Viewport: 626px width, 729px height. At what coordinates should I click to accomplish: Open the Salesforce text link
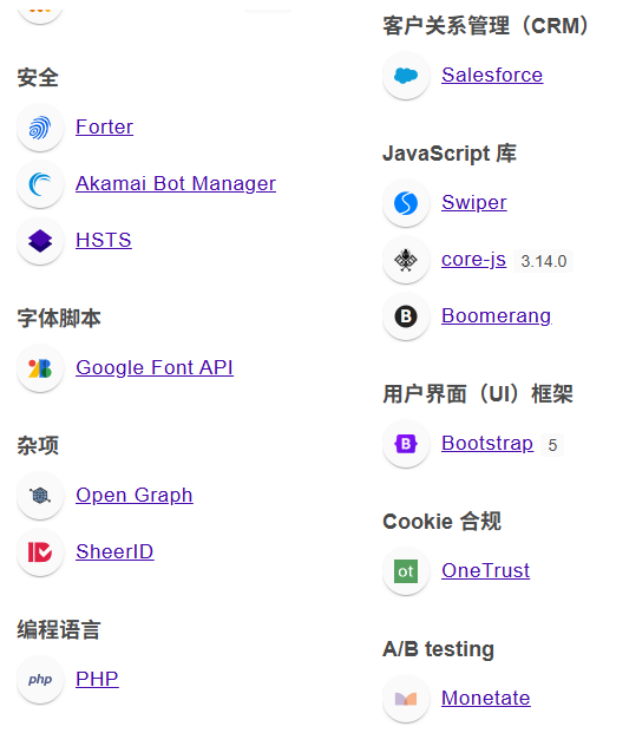tap(492, 75)
